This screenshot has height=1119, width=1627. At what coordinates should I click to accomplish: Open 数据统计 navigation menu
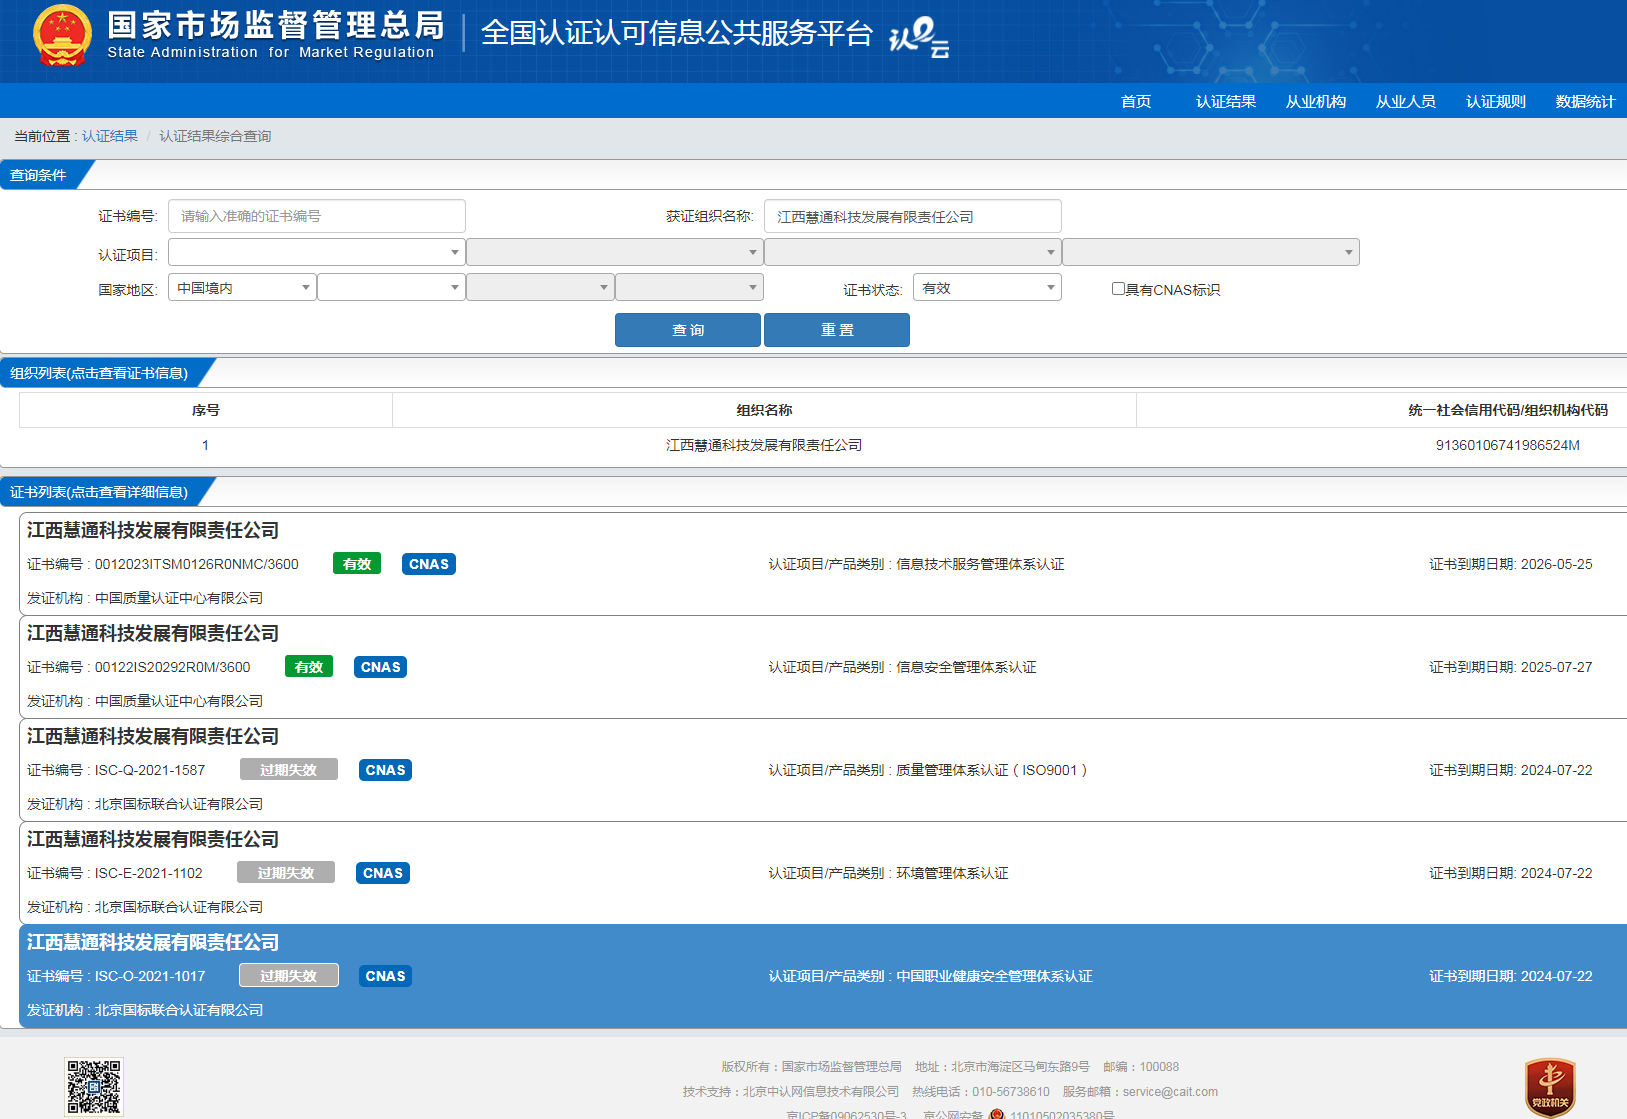[x=1586, y=101]
